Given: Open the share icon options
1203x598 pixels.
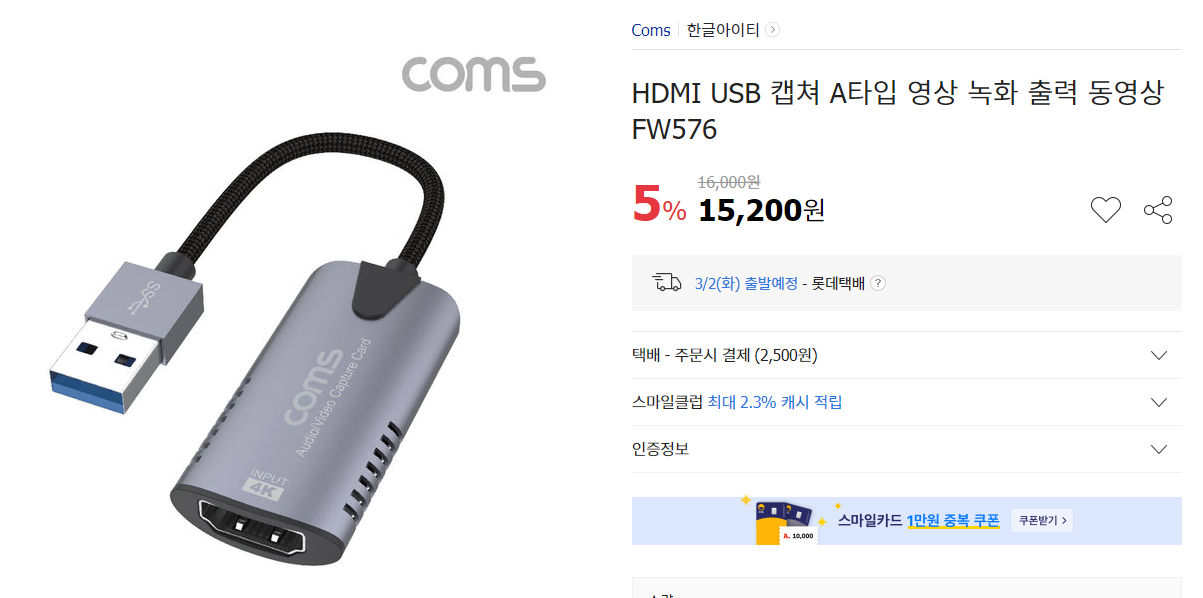Looking at the screenshot, I should [1158, 210].
